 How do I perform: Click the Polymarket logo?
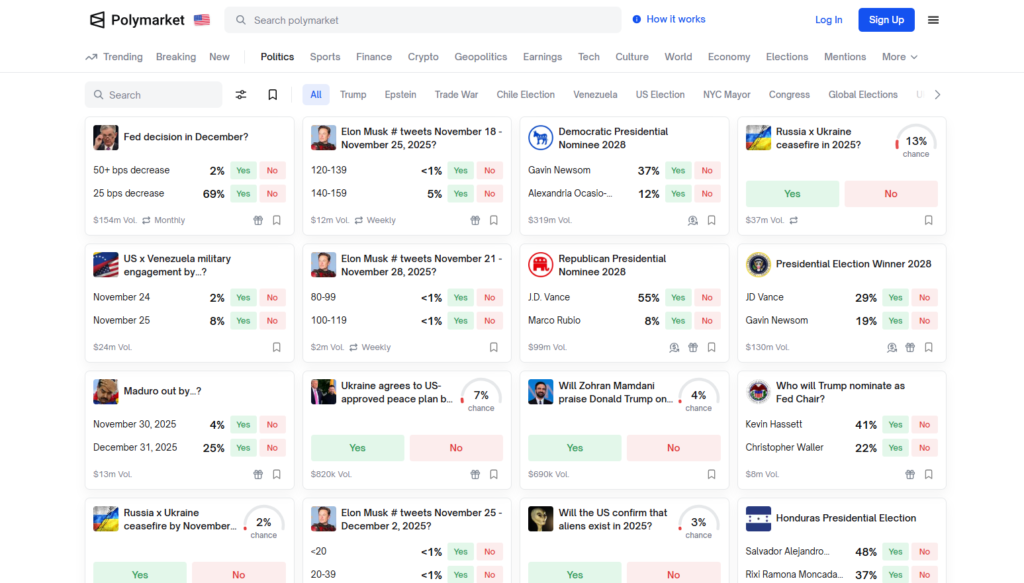(139, 20)
